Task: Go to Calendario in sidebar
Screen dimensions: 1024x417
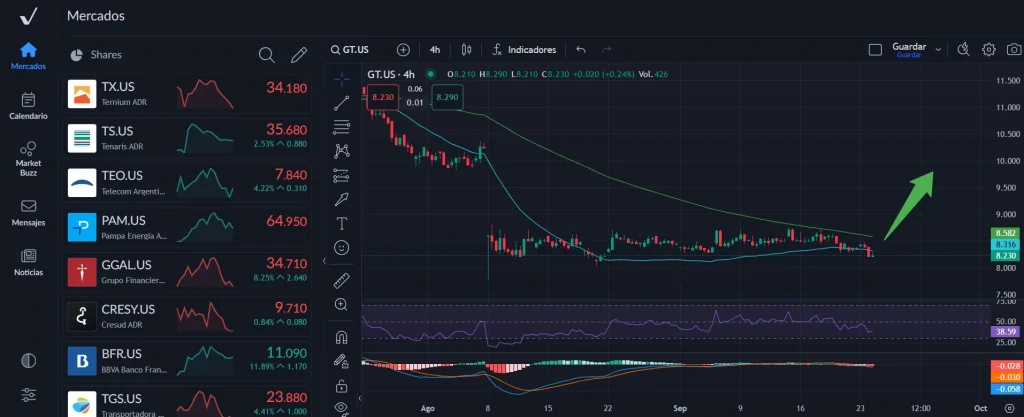Action: click(x=28, y=105)
